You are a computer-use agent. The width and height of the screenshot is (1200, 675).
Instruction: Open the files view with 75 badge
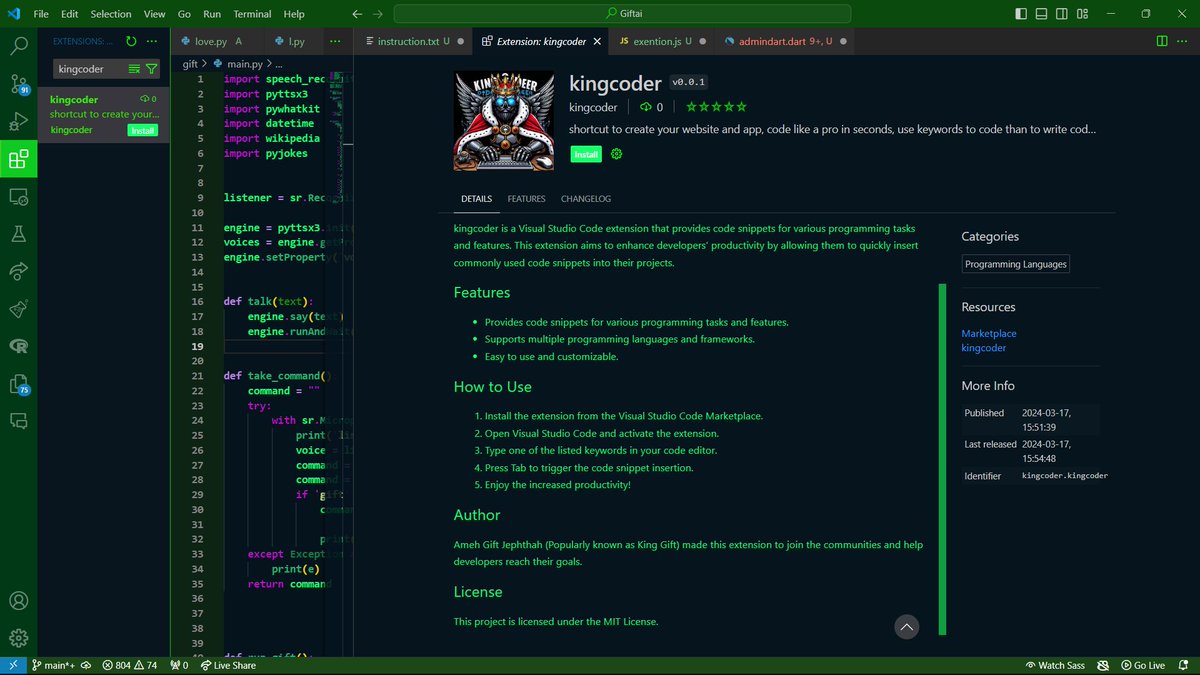point(18,384)
